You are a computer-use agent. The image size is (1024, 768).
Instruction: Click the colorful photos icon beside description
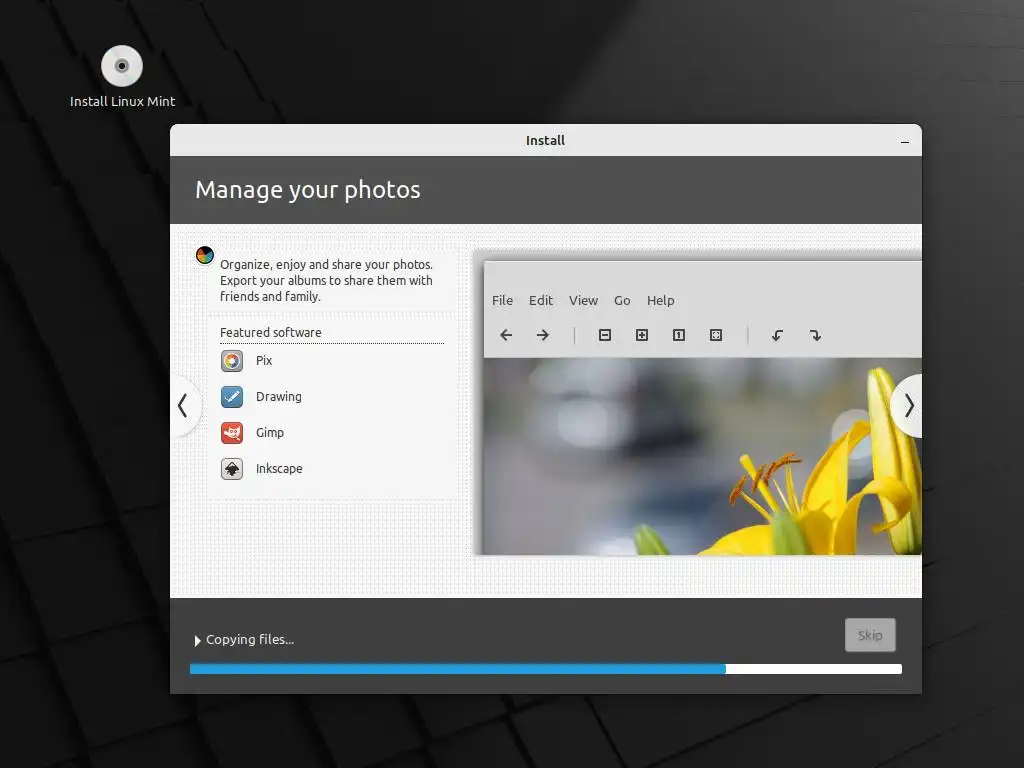205,255
